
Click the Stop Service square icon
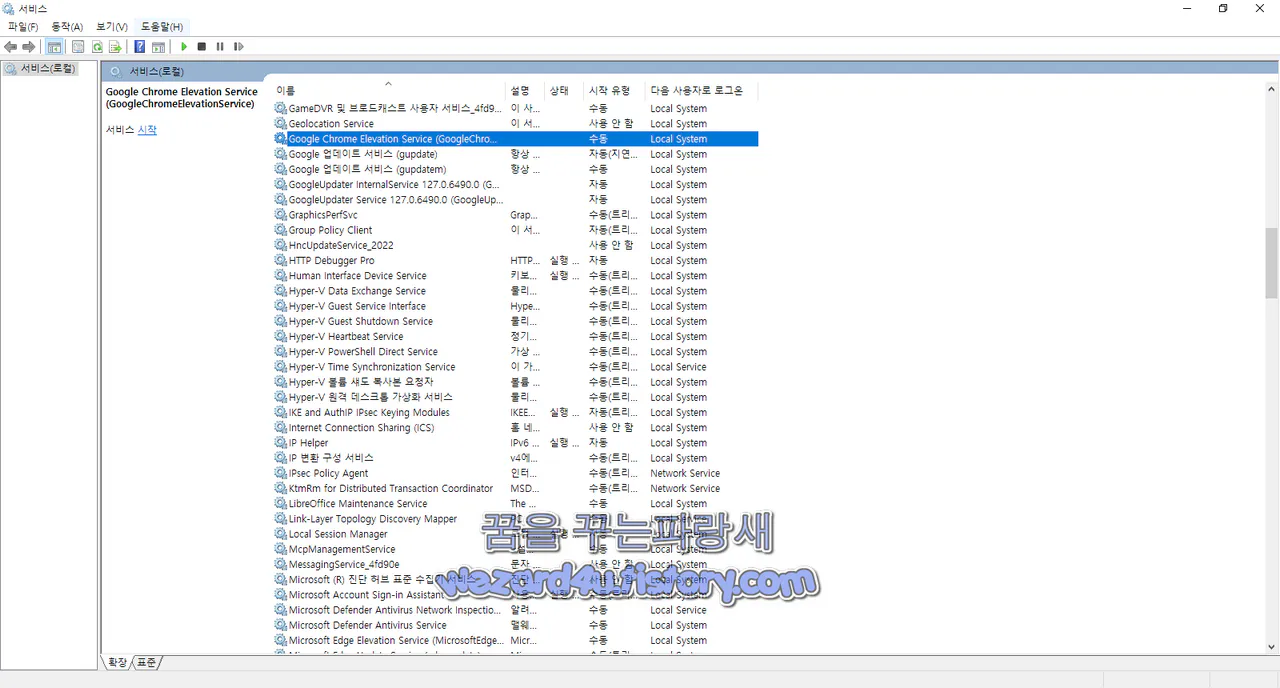(202, 47)
